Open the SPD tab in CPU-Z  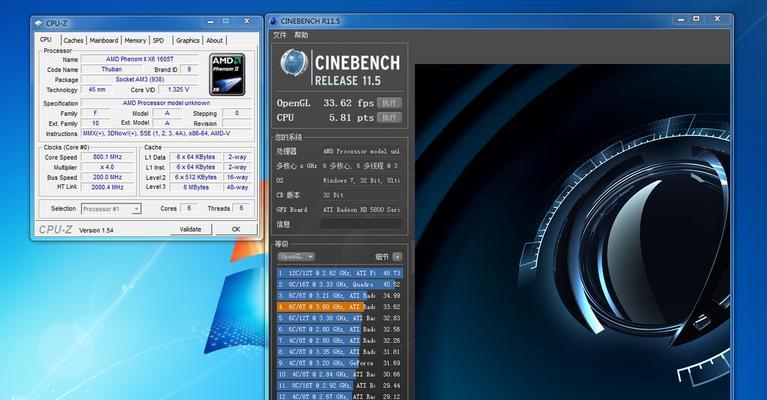click(158, 41)
